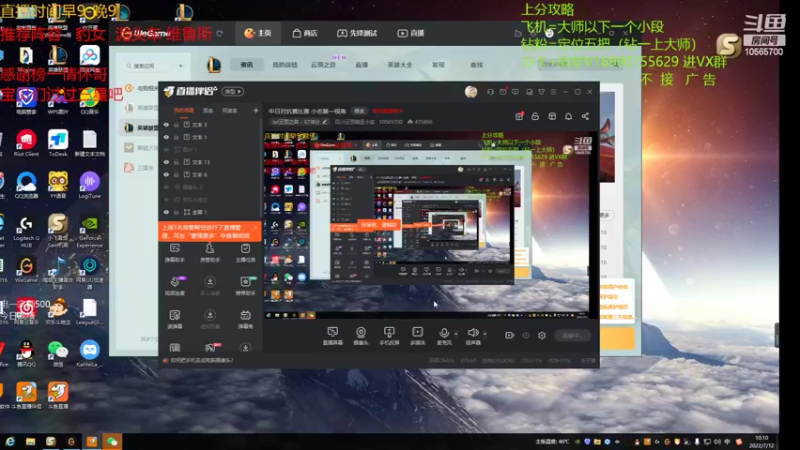This screenshot has width=800, height=450.
Task: Open the notification bell in 直播伴侣
Action: [568, 116]
